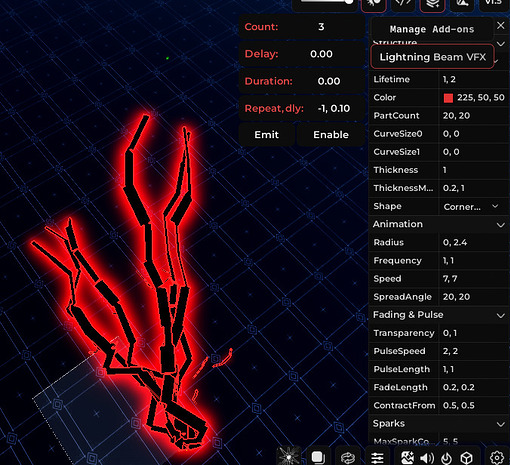Select the spark burst thumbnail icon
The image size is (510, 465).
[x=289, y=456]
